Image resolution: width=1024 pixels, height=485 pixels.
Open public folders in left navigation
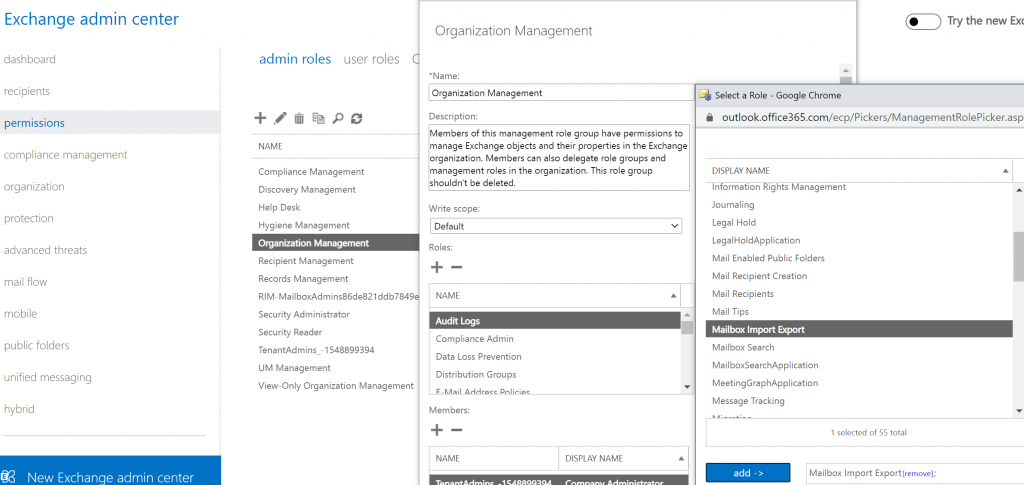click(37, 345)
